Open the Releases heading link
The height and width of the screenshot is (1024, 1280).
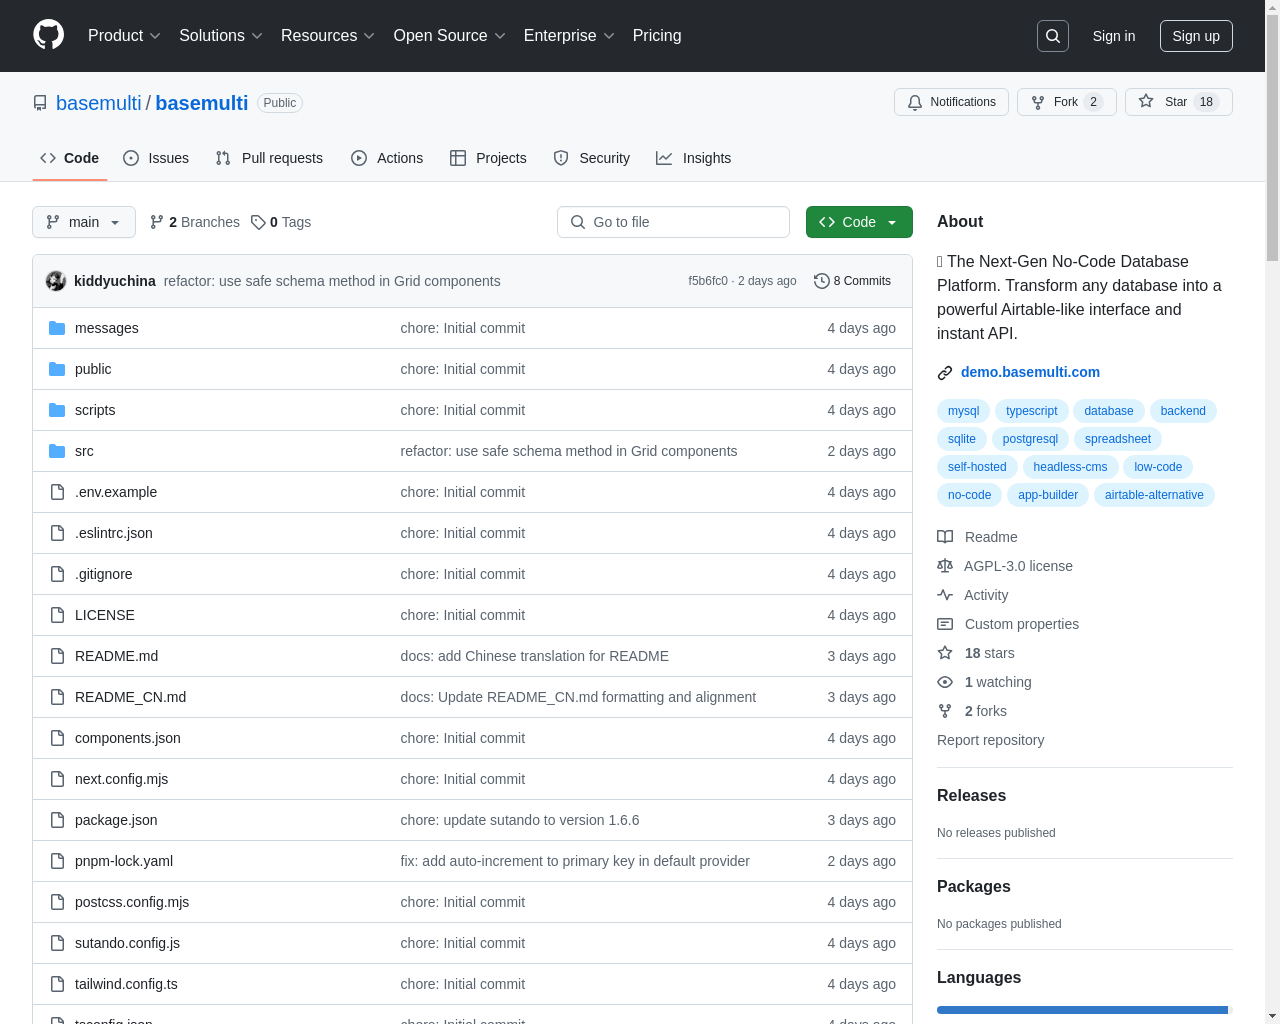971,796
